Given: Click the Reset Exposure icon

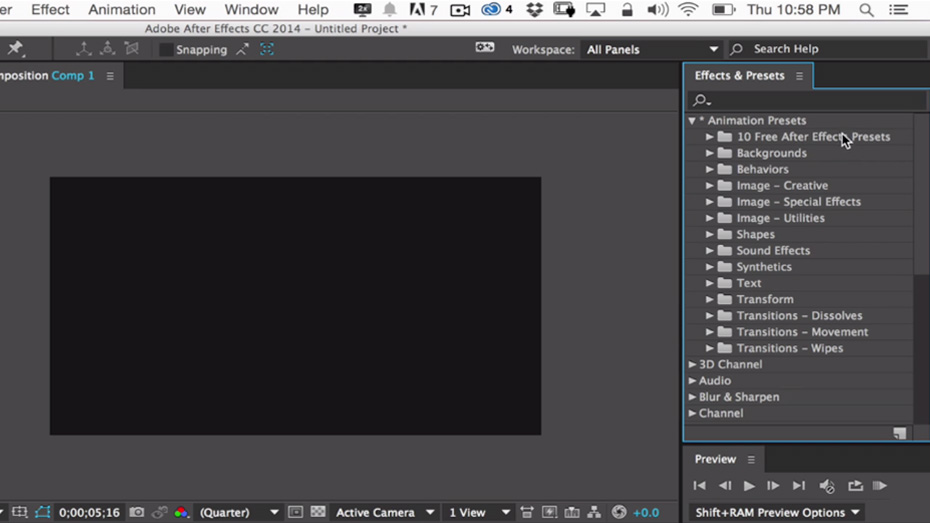Looking at the screenshot, I should [619, 512].
